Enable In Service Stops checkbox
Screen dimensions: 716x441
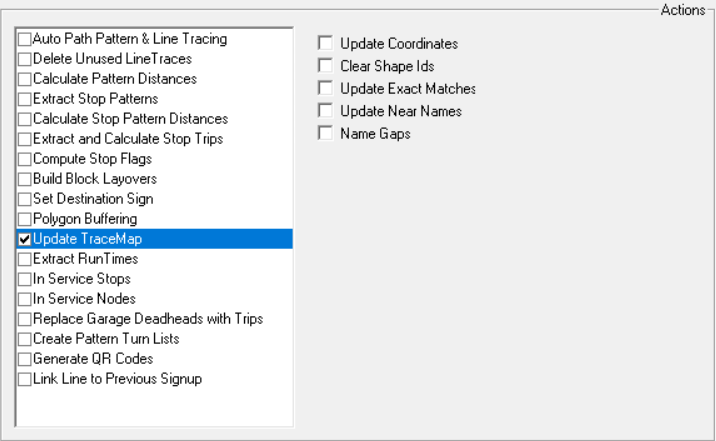(x=25, y=279)
